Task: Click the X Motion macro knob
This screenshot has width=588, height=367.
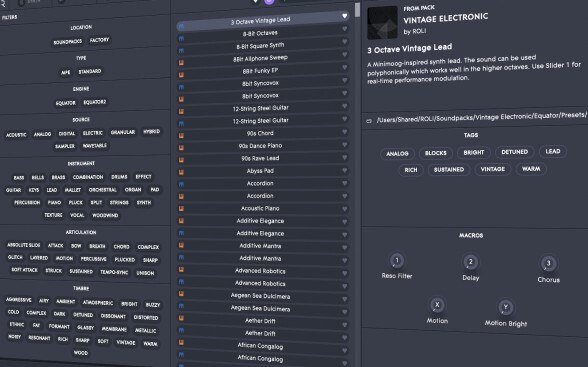Action: (x=437, y=305)
